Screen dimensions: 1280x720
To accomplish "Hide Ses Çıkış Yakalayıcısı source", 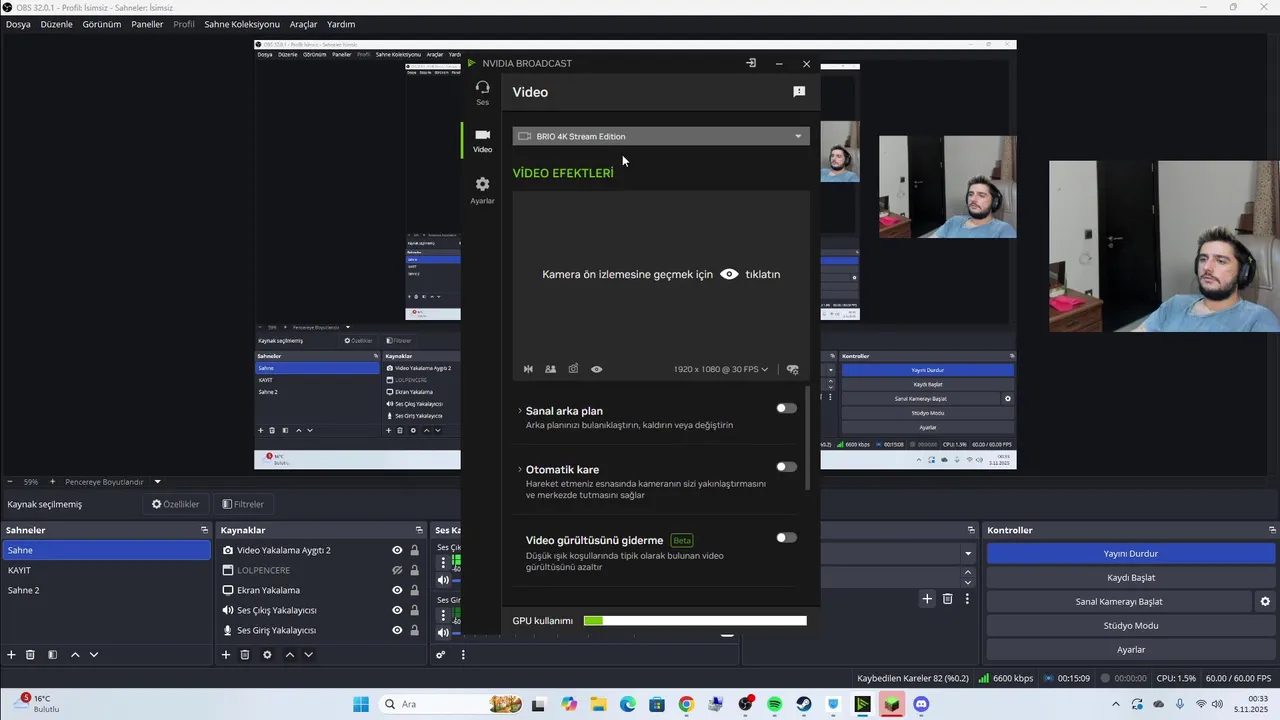I will 397,610.
